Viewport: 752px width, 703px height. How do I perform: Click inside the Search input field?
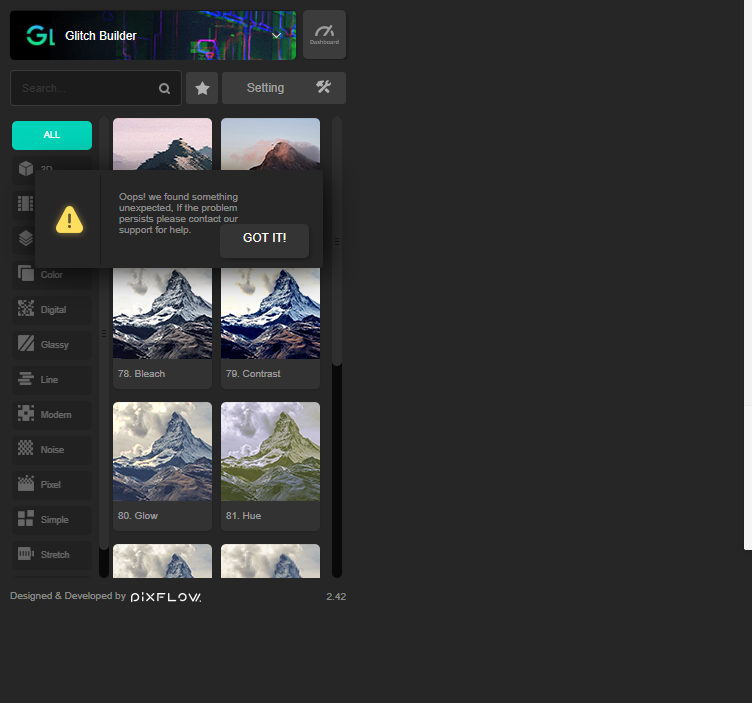(x=85, y=88)
